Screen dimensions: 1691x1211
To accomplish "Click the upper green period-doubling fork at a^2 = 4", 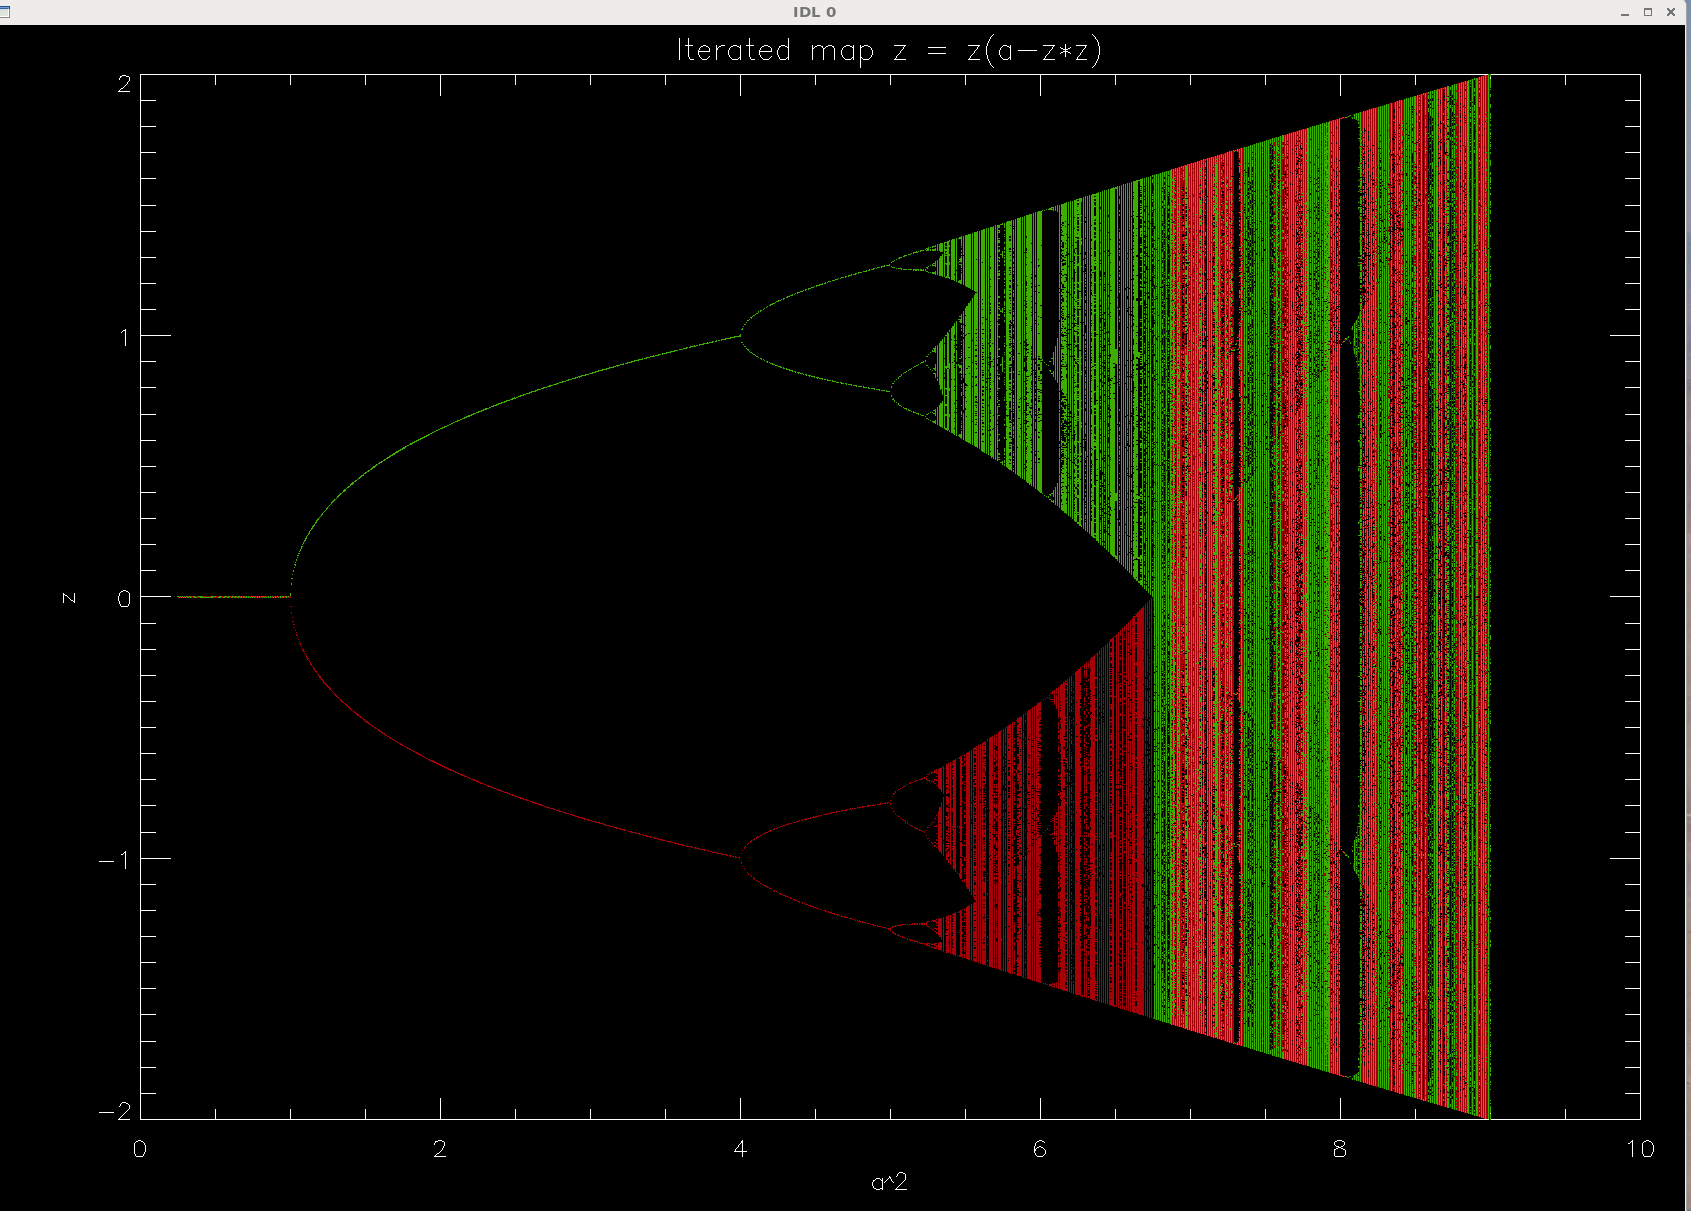I will coord(741,336).
